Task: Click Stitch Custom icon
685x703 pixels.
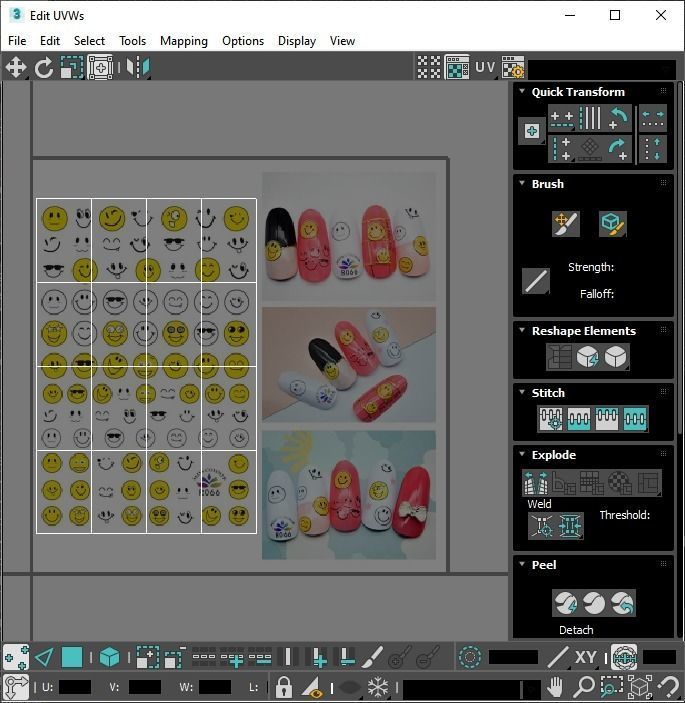Action: point(635,418)
